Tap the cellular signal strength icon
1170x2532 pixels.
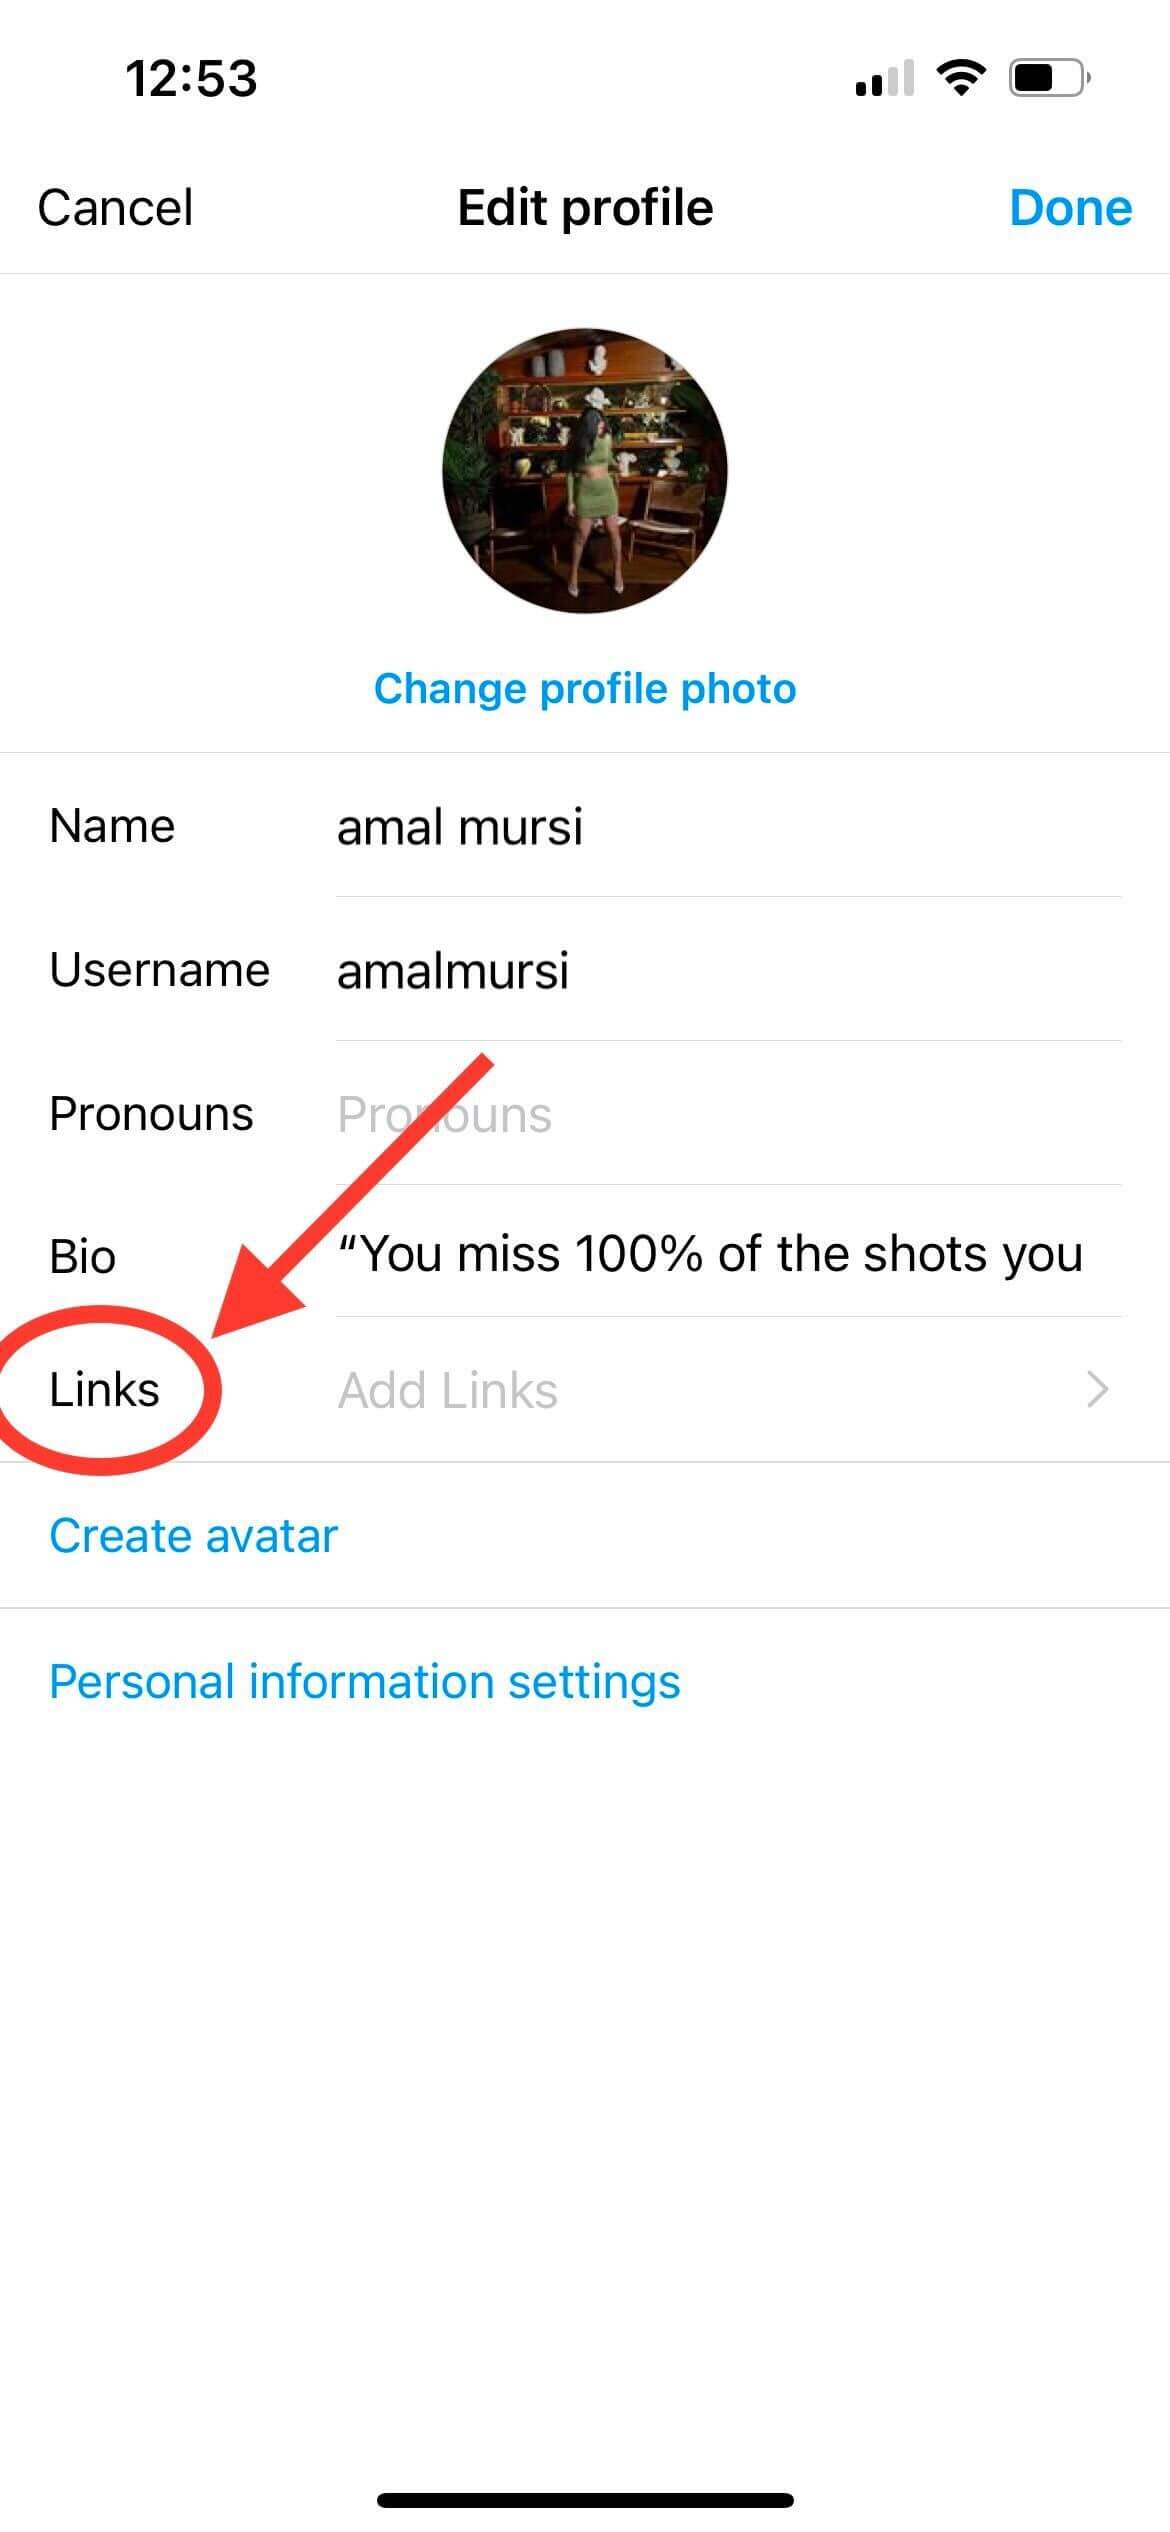tap(884, 78)
